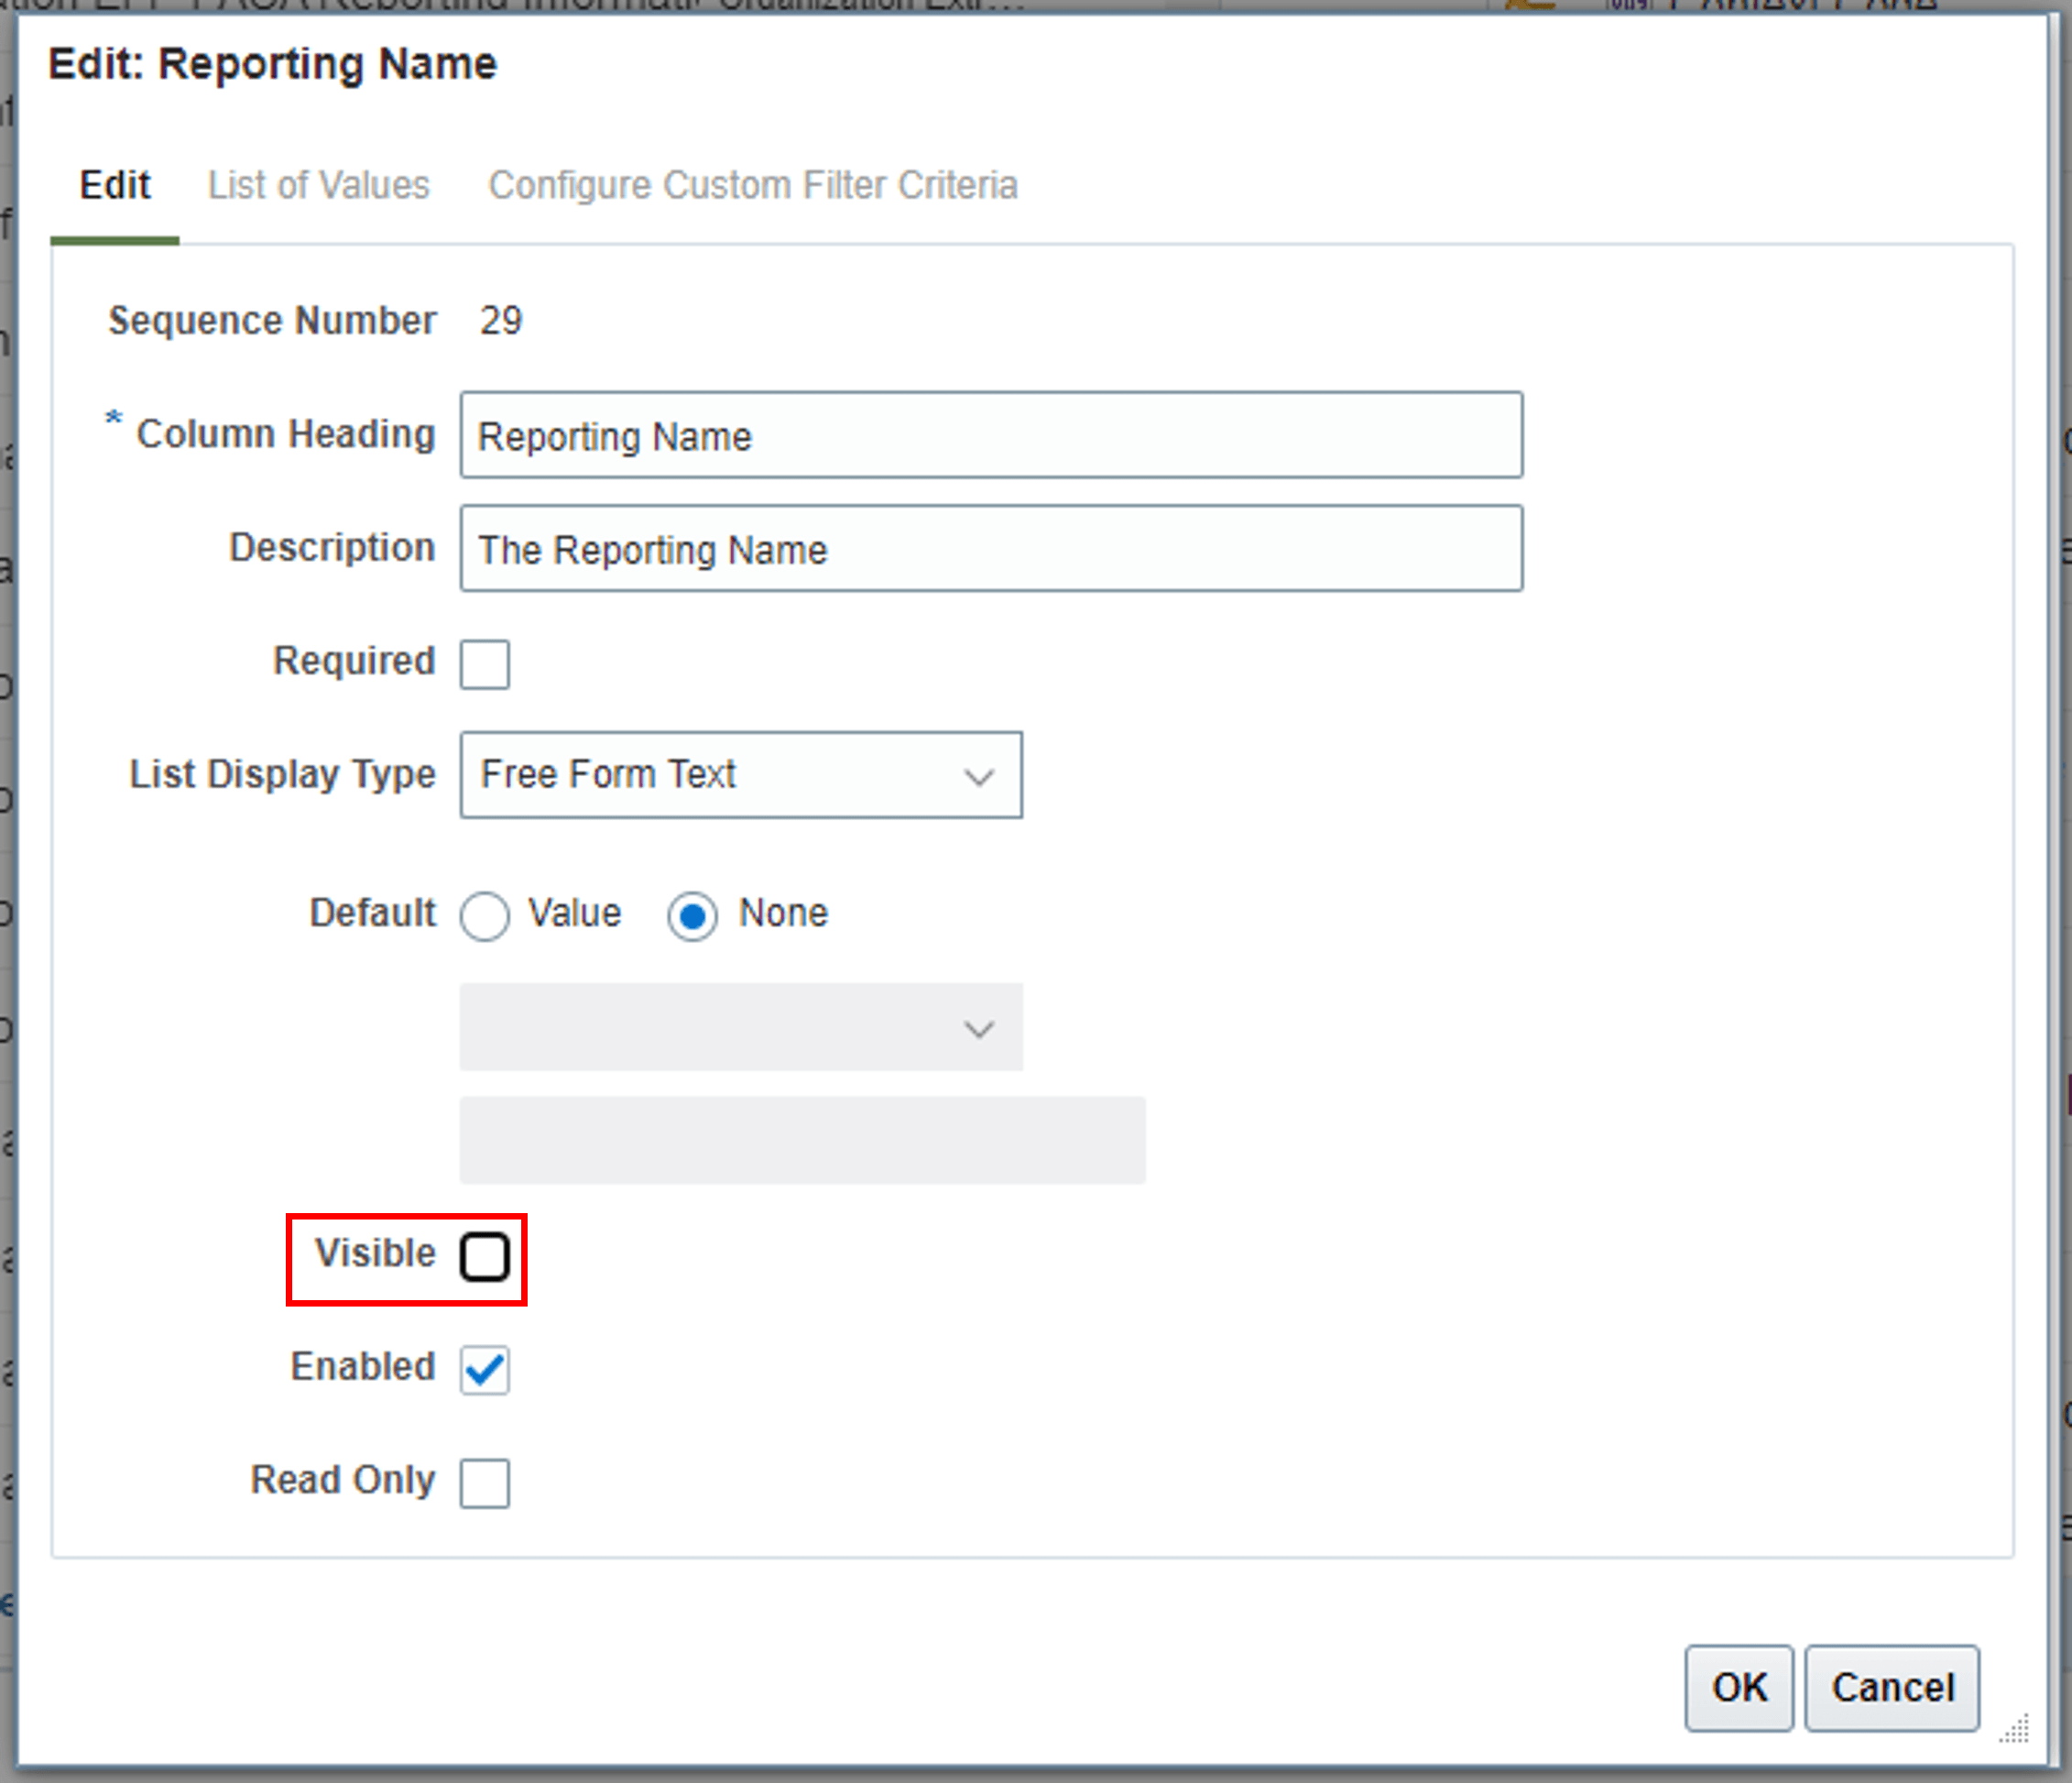Select the None default radio button

point(692,916)
